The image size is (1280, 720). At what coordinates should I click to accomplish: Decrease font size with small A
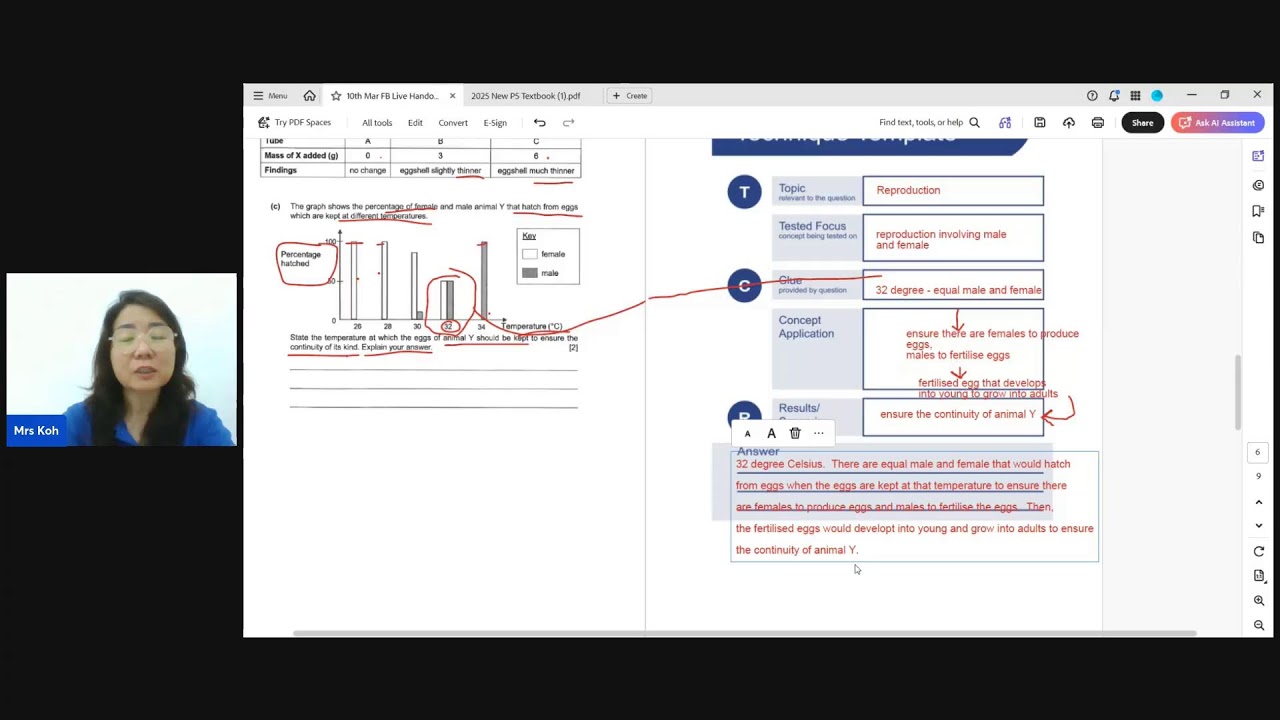747,434
